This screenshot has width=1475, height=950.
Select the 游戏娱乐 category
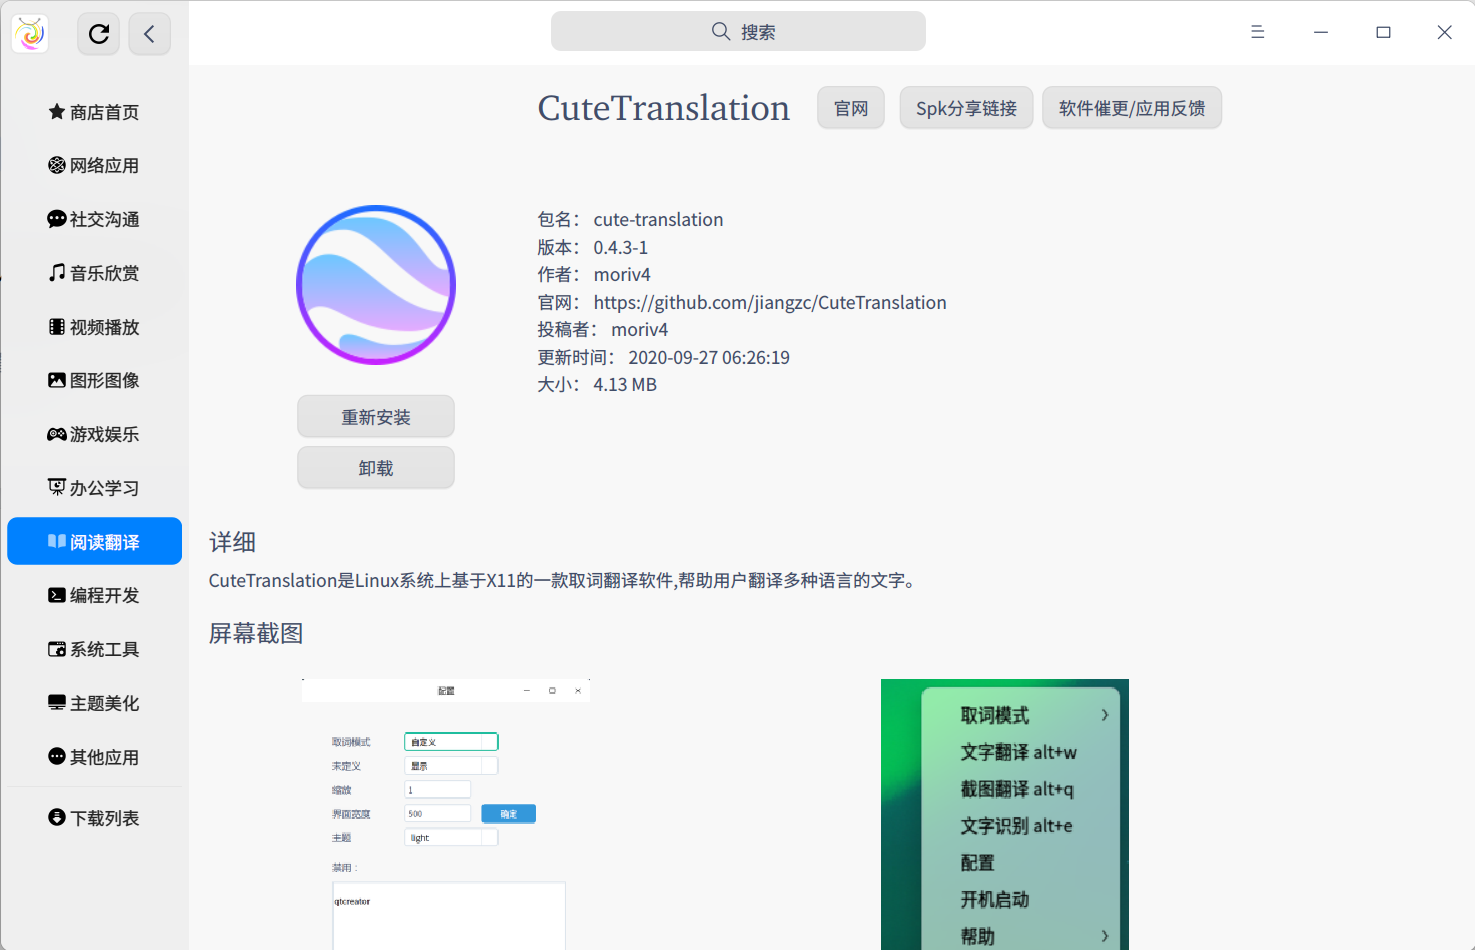[x=94, y=434]
